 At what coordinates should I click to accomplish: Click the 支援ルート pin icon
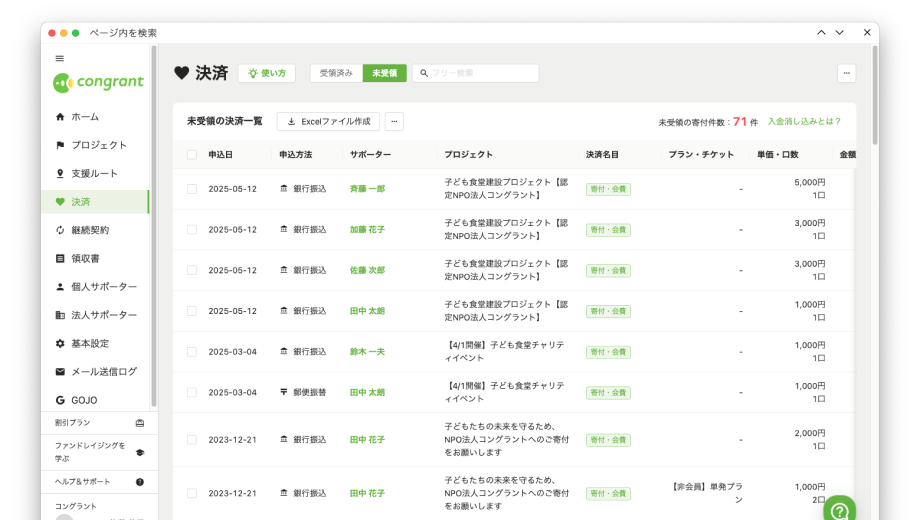[x=60, y=173]
